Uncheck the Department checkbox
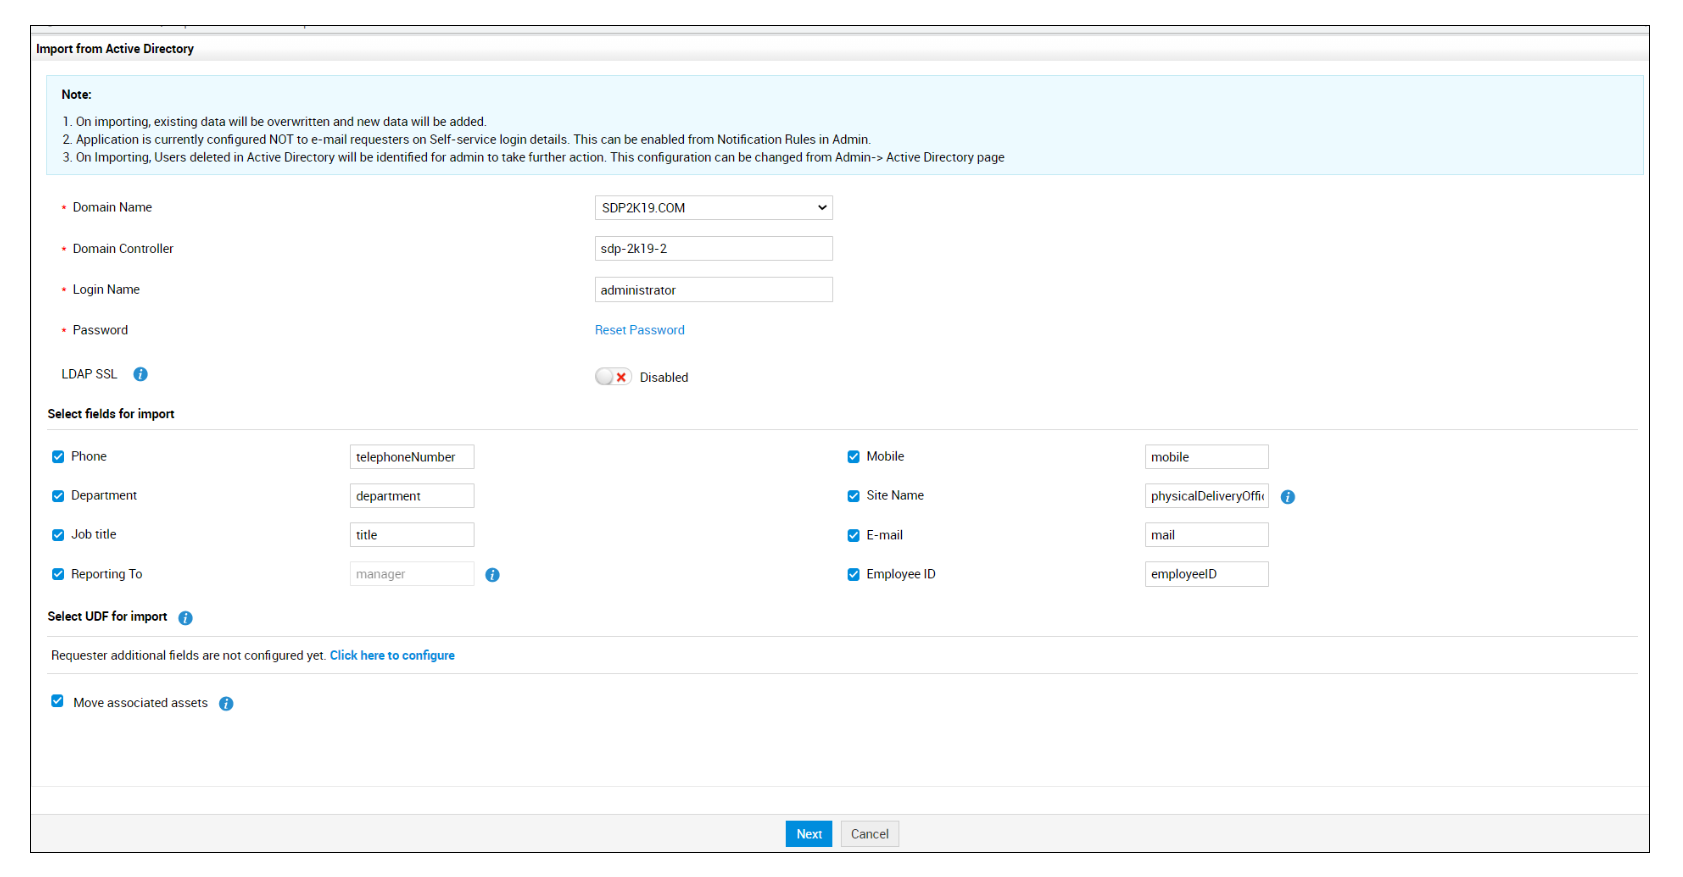The image size is (1683, 877). click(58, 496)
